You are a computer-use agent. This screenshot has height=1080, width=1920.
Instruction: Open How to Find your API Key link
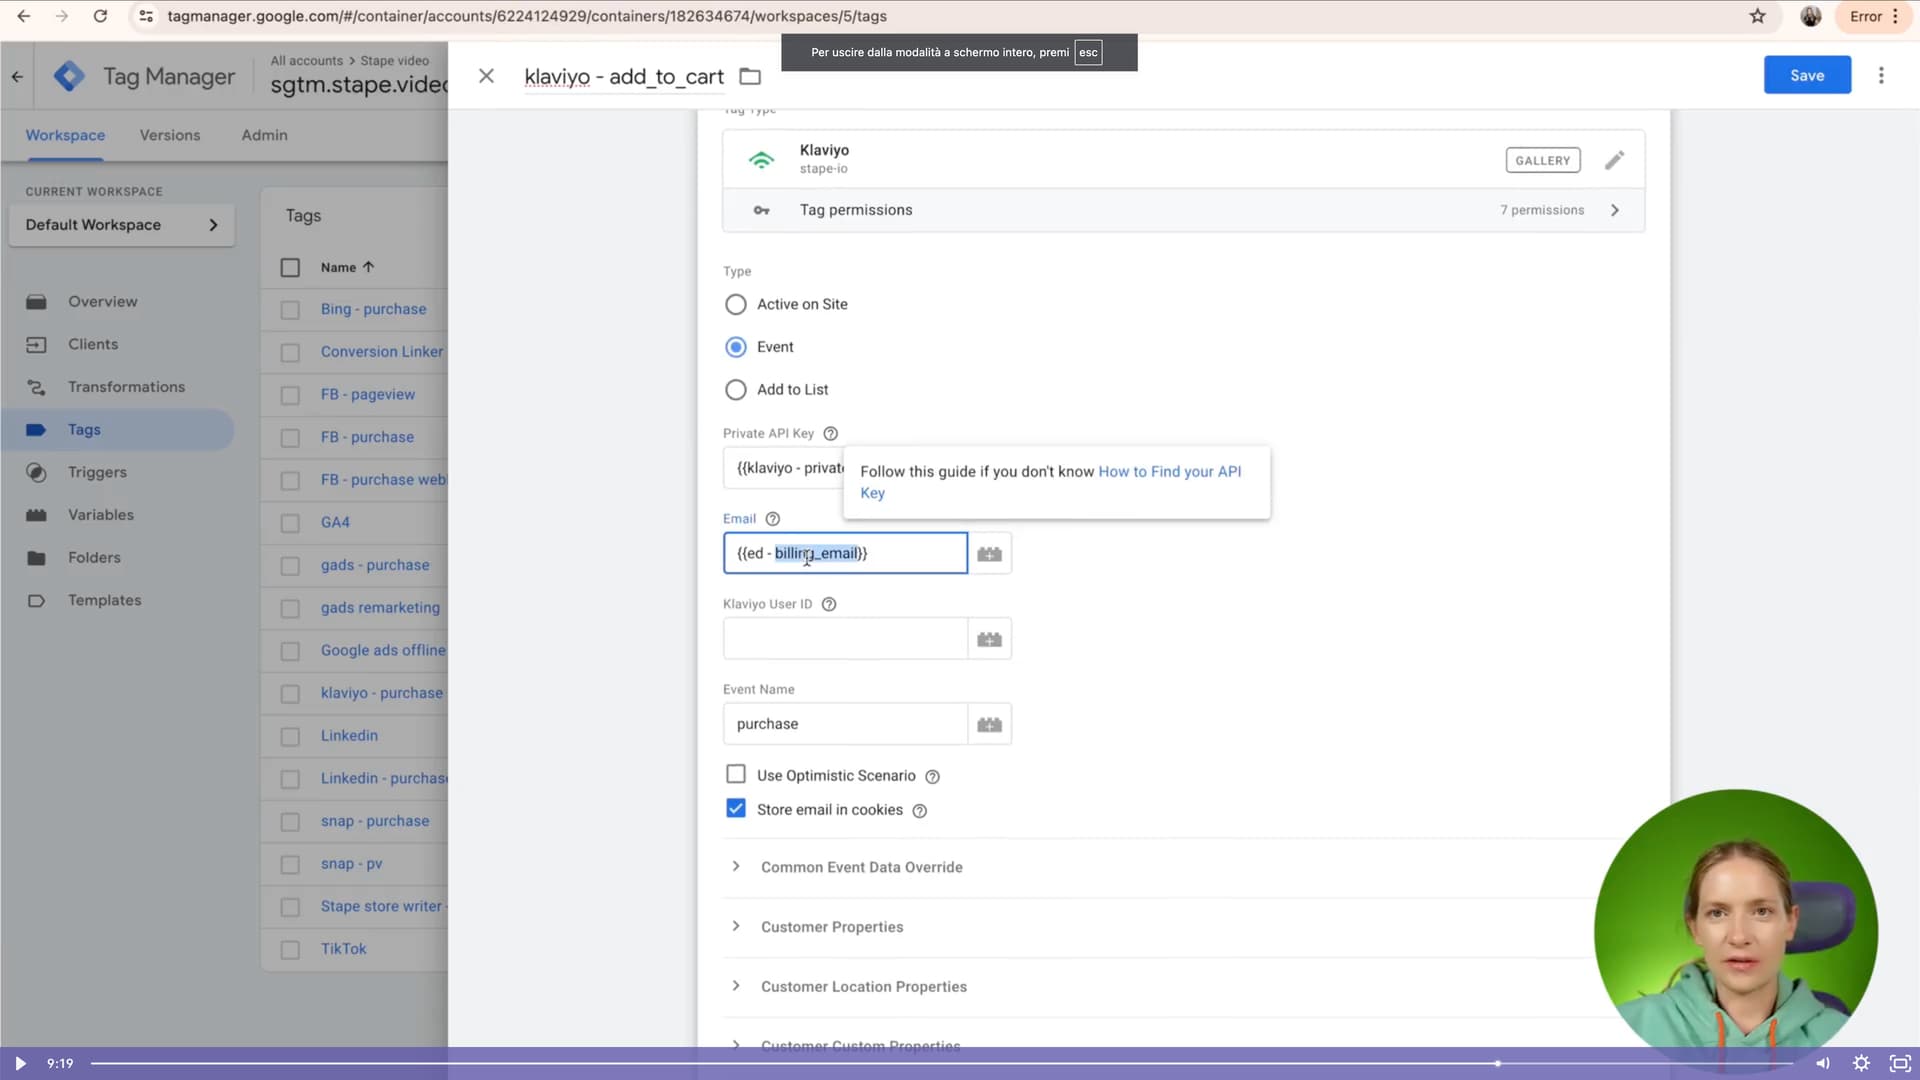tap(1050, 482)
